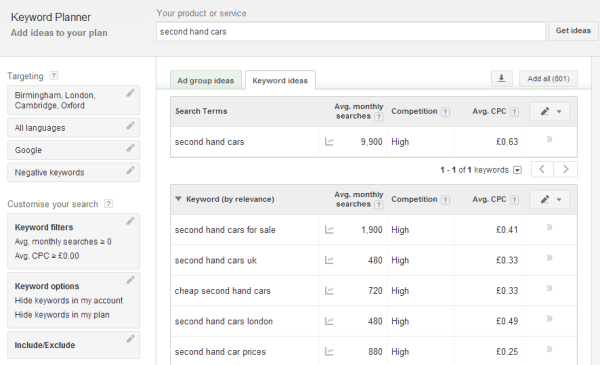Edit Include/Exclude using pencil icon
The width and height of the screenshot is (600, 365).
pos(130,339)
